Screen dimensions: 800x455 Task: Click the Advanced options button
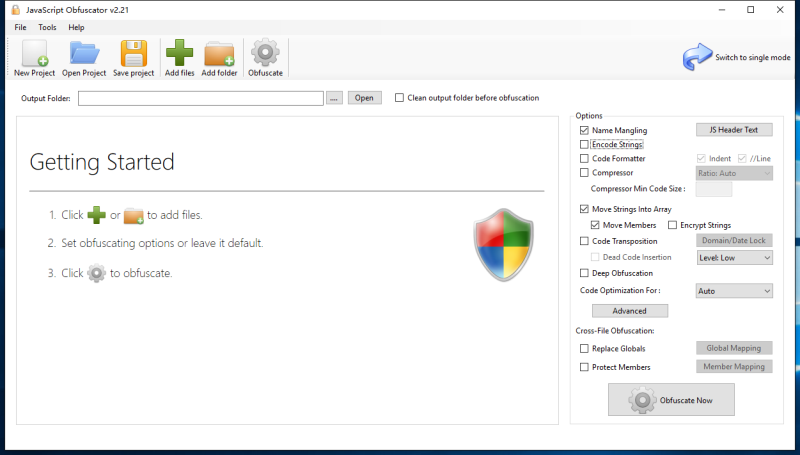[x=629, y=311]
